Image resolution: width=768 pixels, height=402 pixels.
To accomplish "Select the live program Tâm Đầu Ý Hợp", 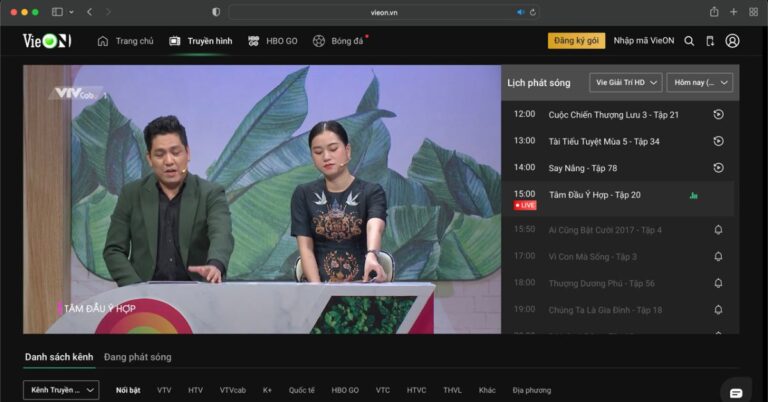I will click(594, 195).
